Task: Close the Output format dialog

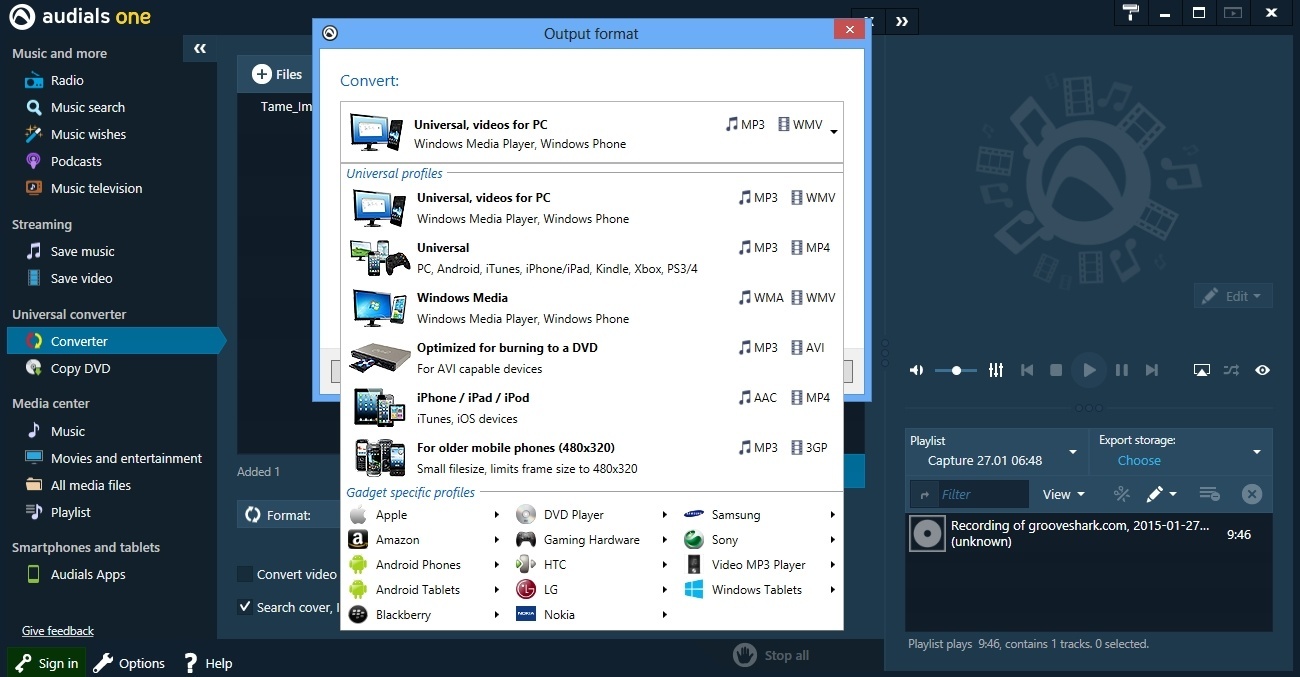Action: 849,30
